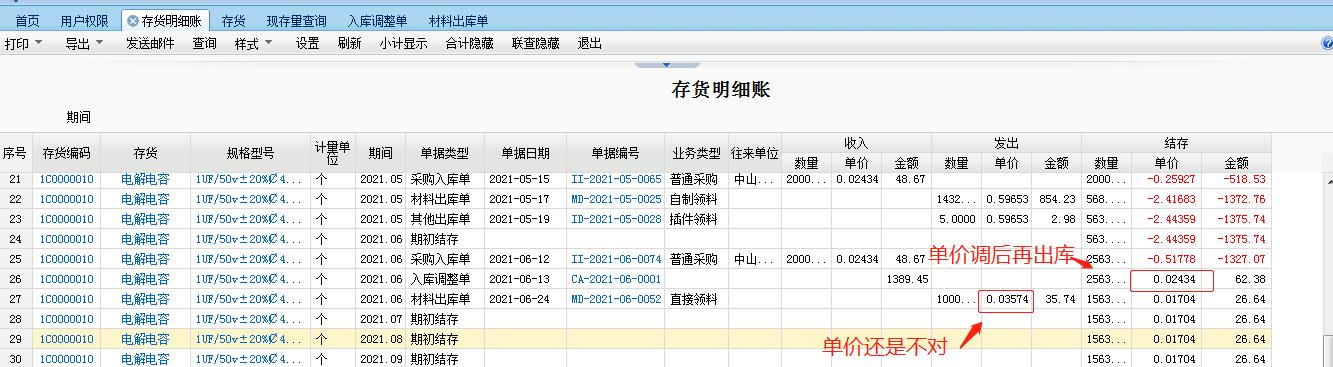Viewport: 1333px width, 367px height.
Task: Toggle 合计隐藏 in the toolbar
Action: [x=470, y=43]
